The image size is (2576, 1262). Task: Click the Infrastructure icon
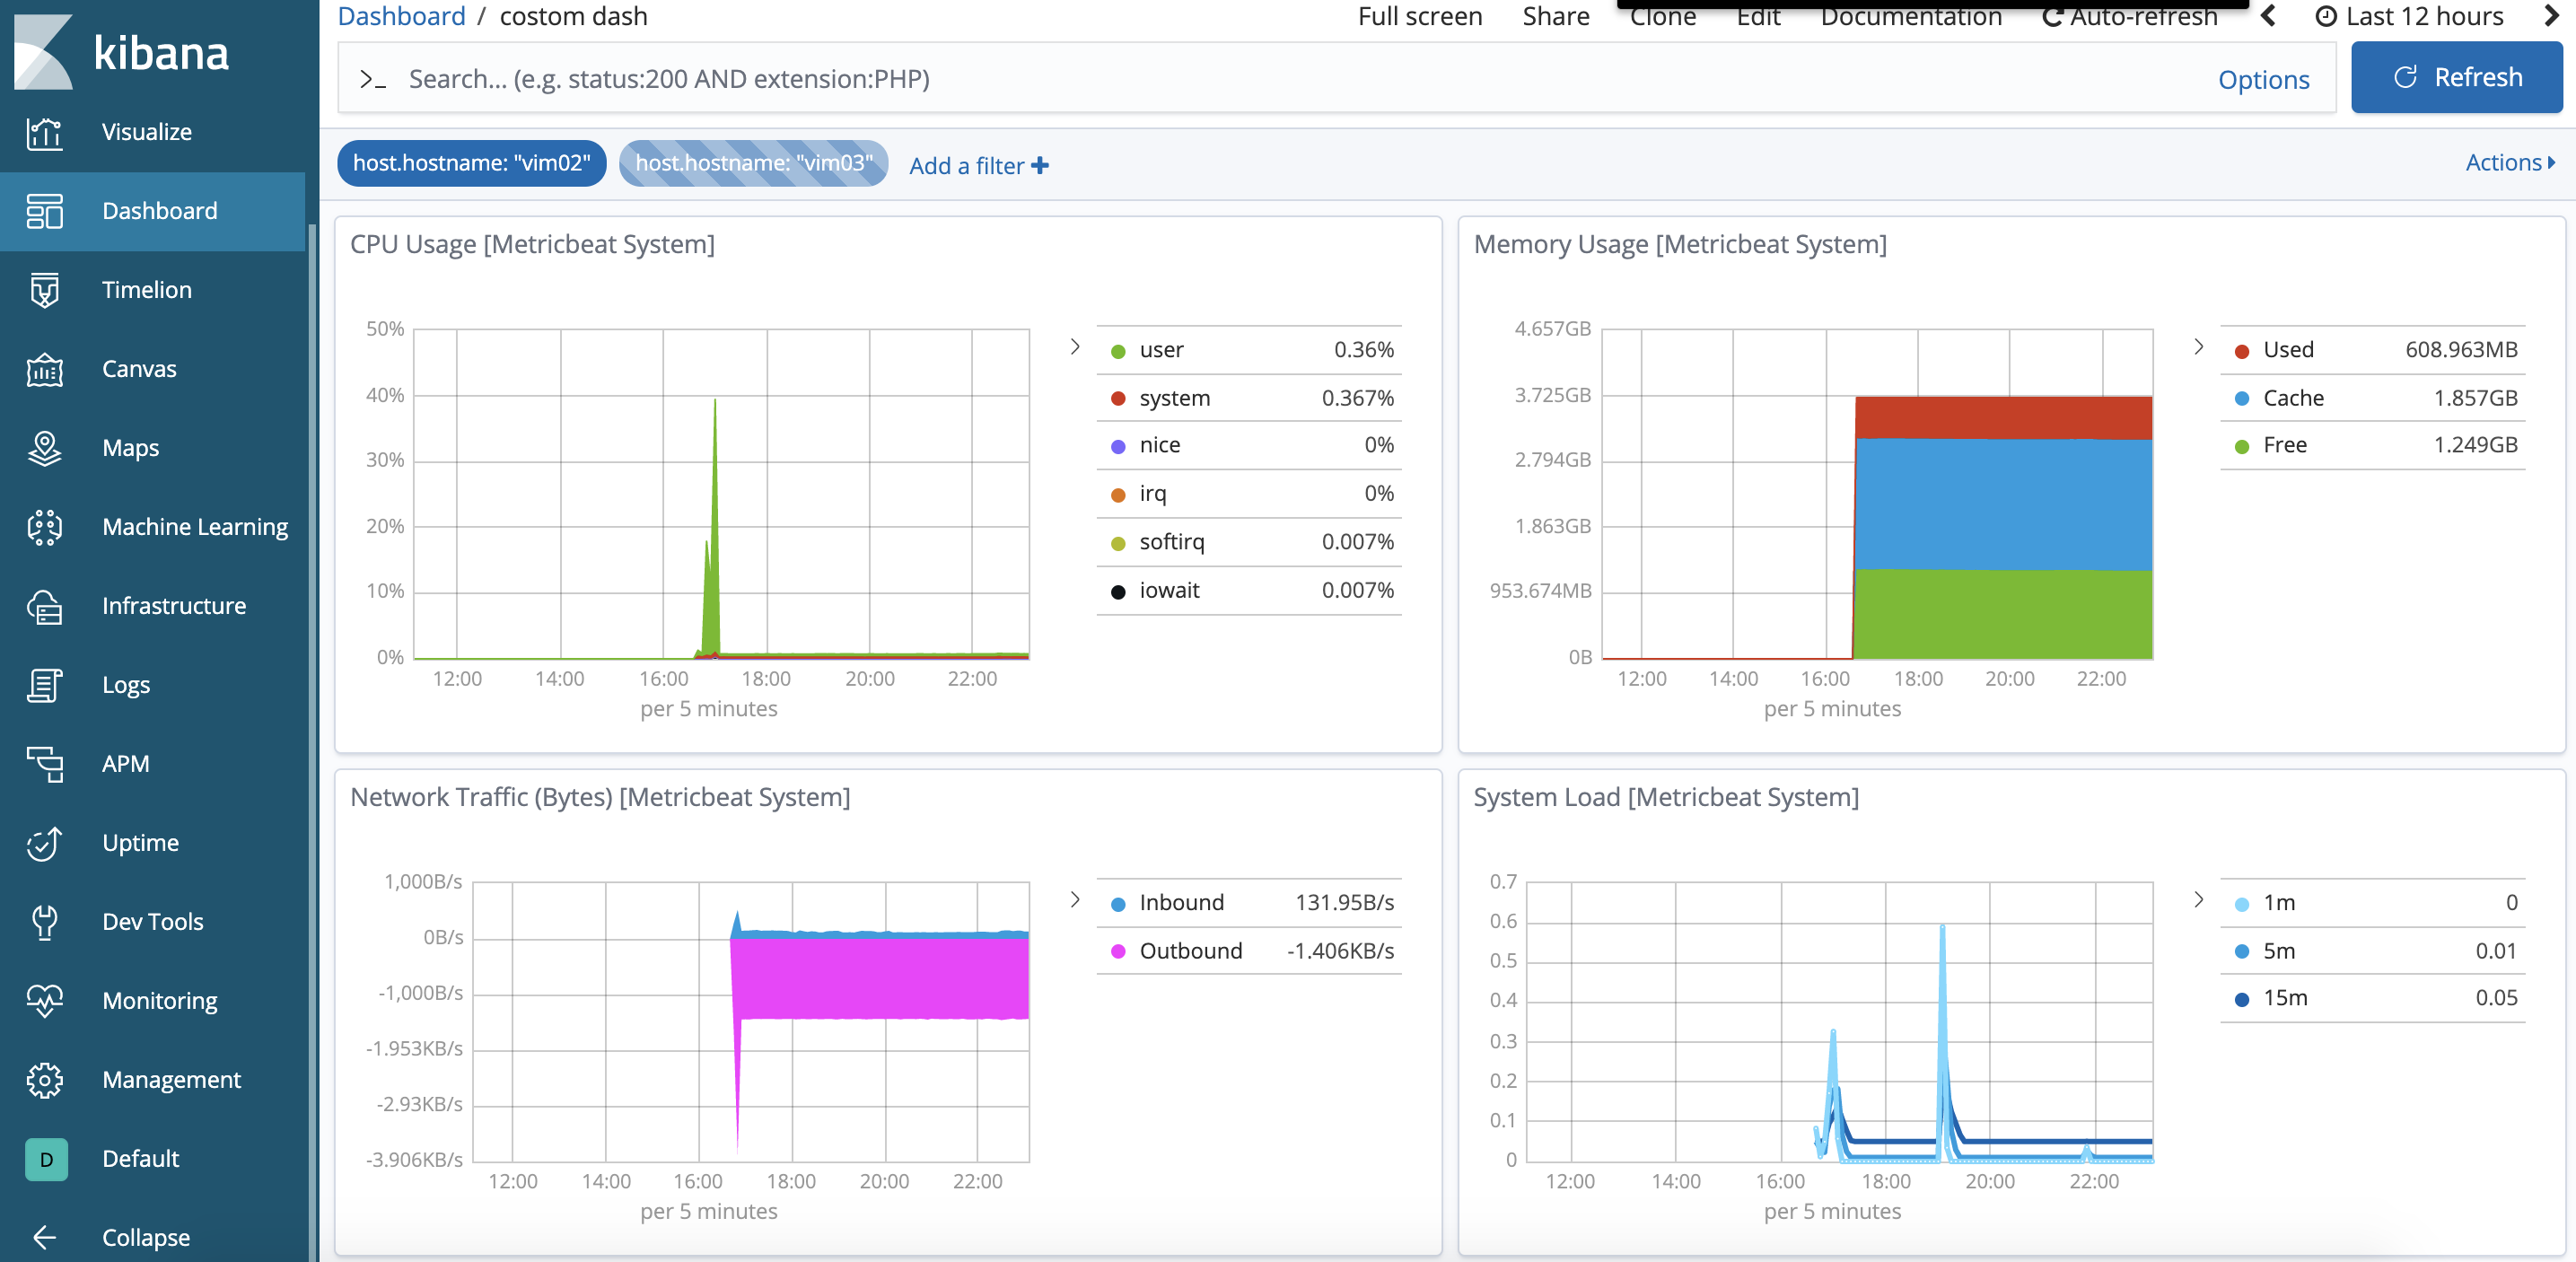tap(44, 607)
